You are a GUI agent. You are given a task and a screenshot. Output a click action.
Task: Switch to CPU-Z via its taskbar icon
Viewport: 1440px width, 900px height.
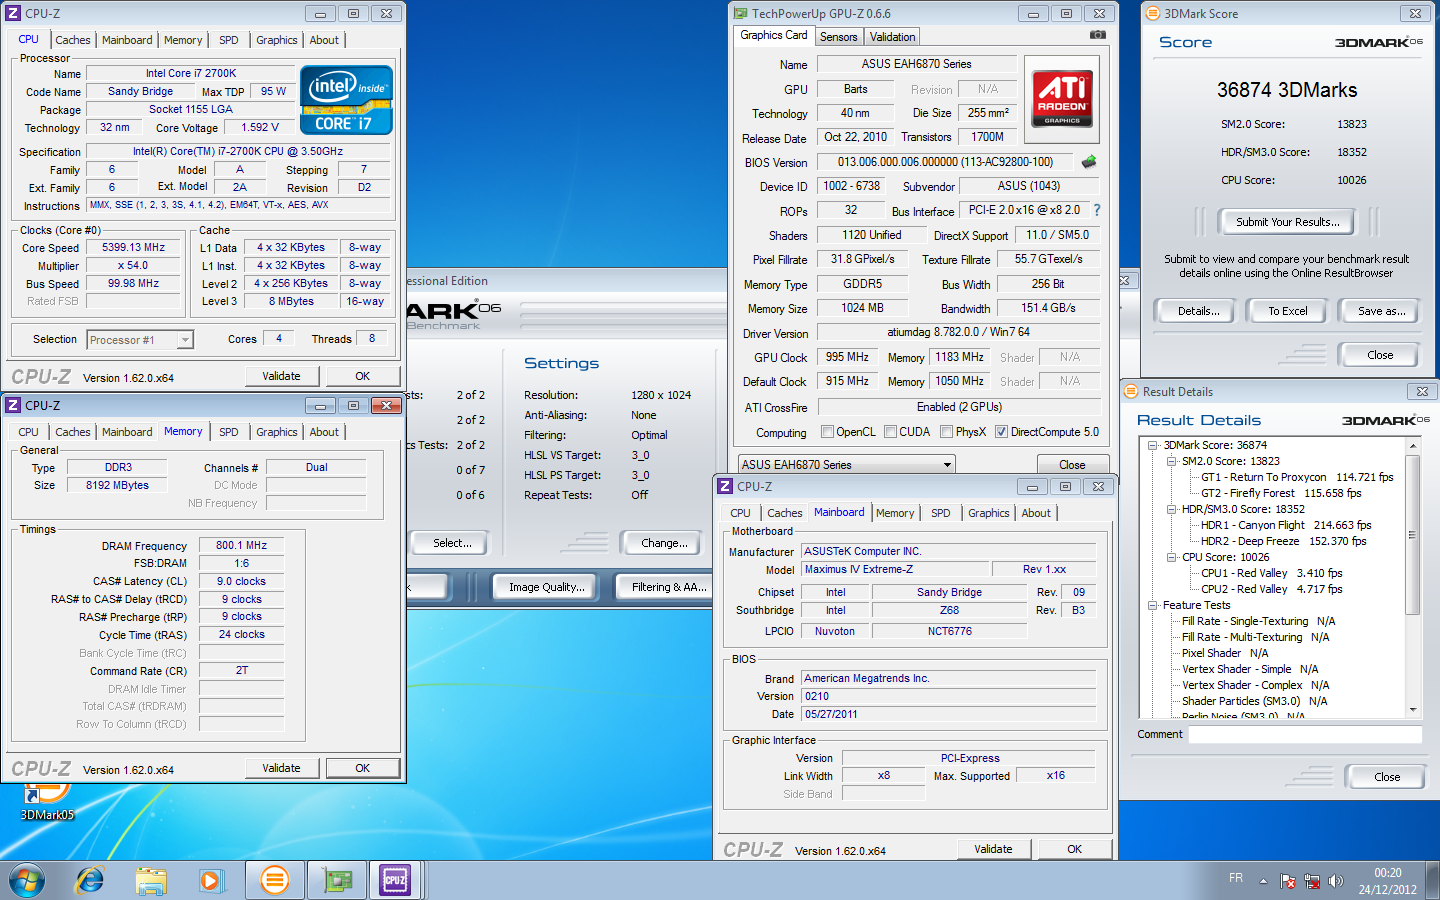tap(395, 881)
